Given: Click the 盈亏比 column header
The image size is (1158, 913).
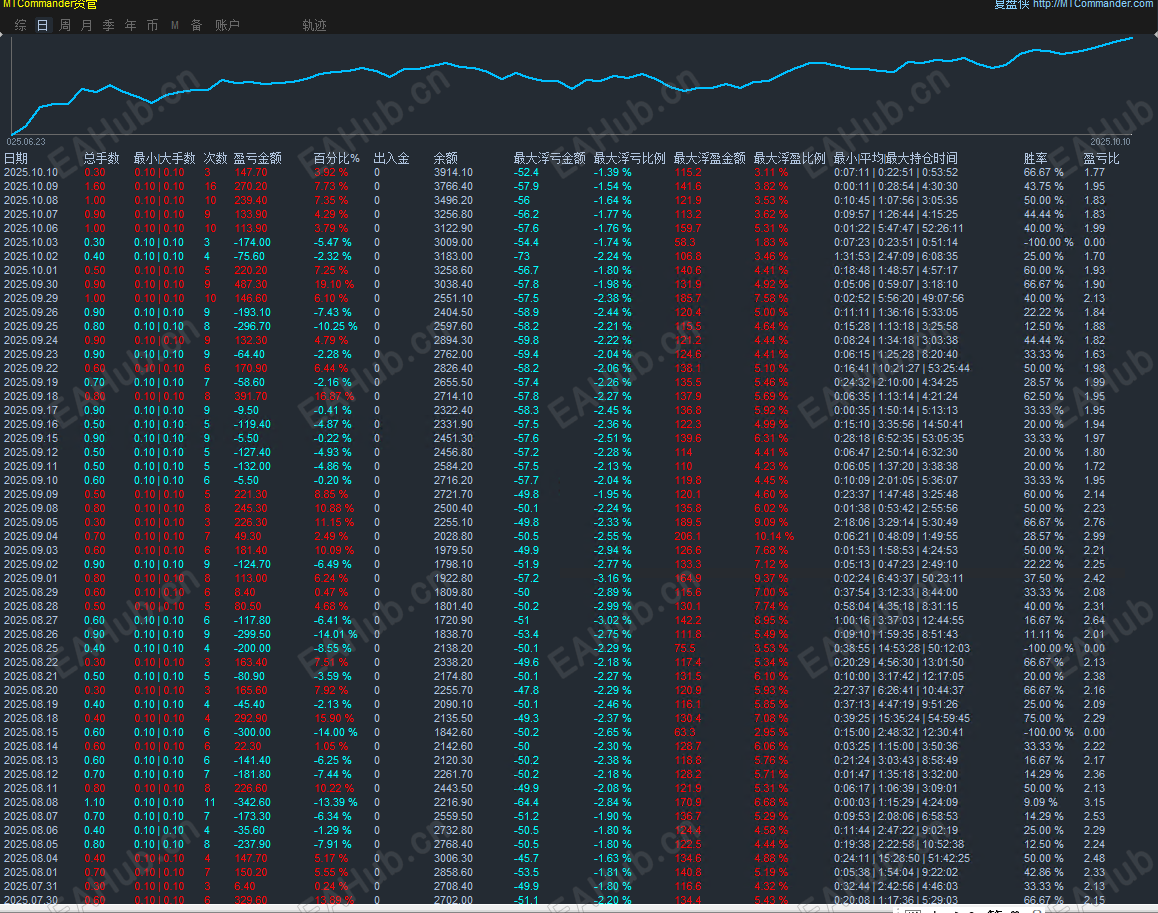Looking at the screenshot, I should pos(1101,158).
